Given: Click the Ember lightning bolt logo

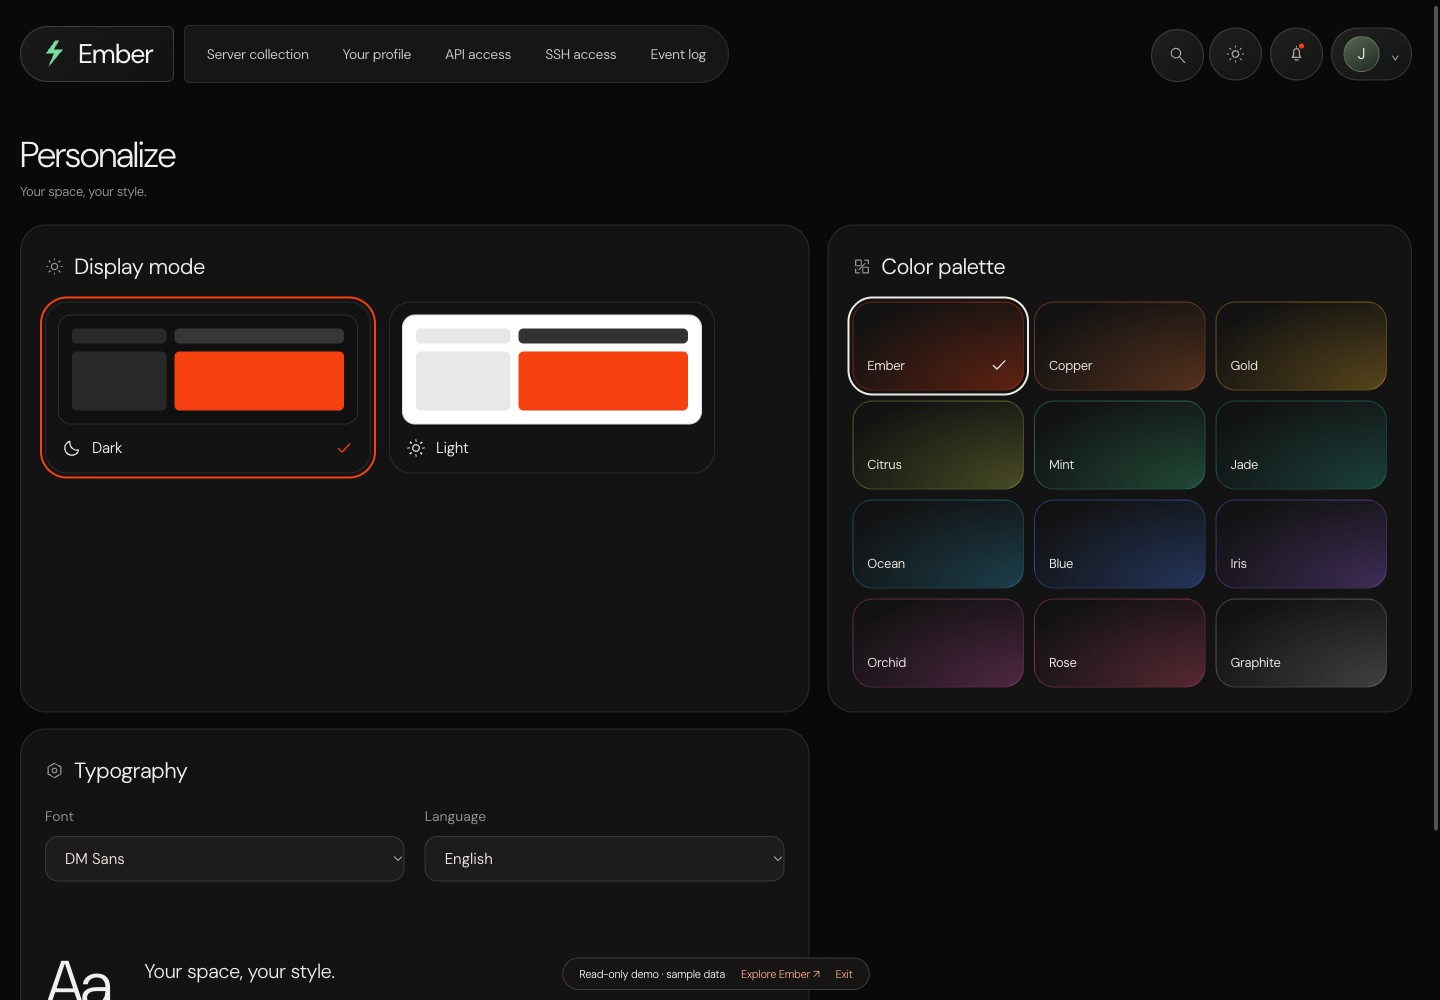Looking at the screenshot, I should [x=55, y=53].
